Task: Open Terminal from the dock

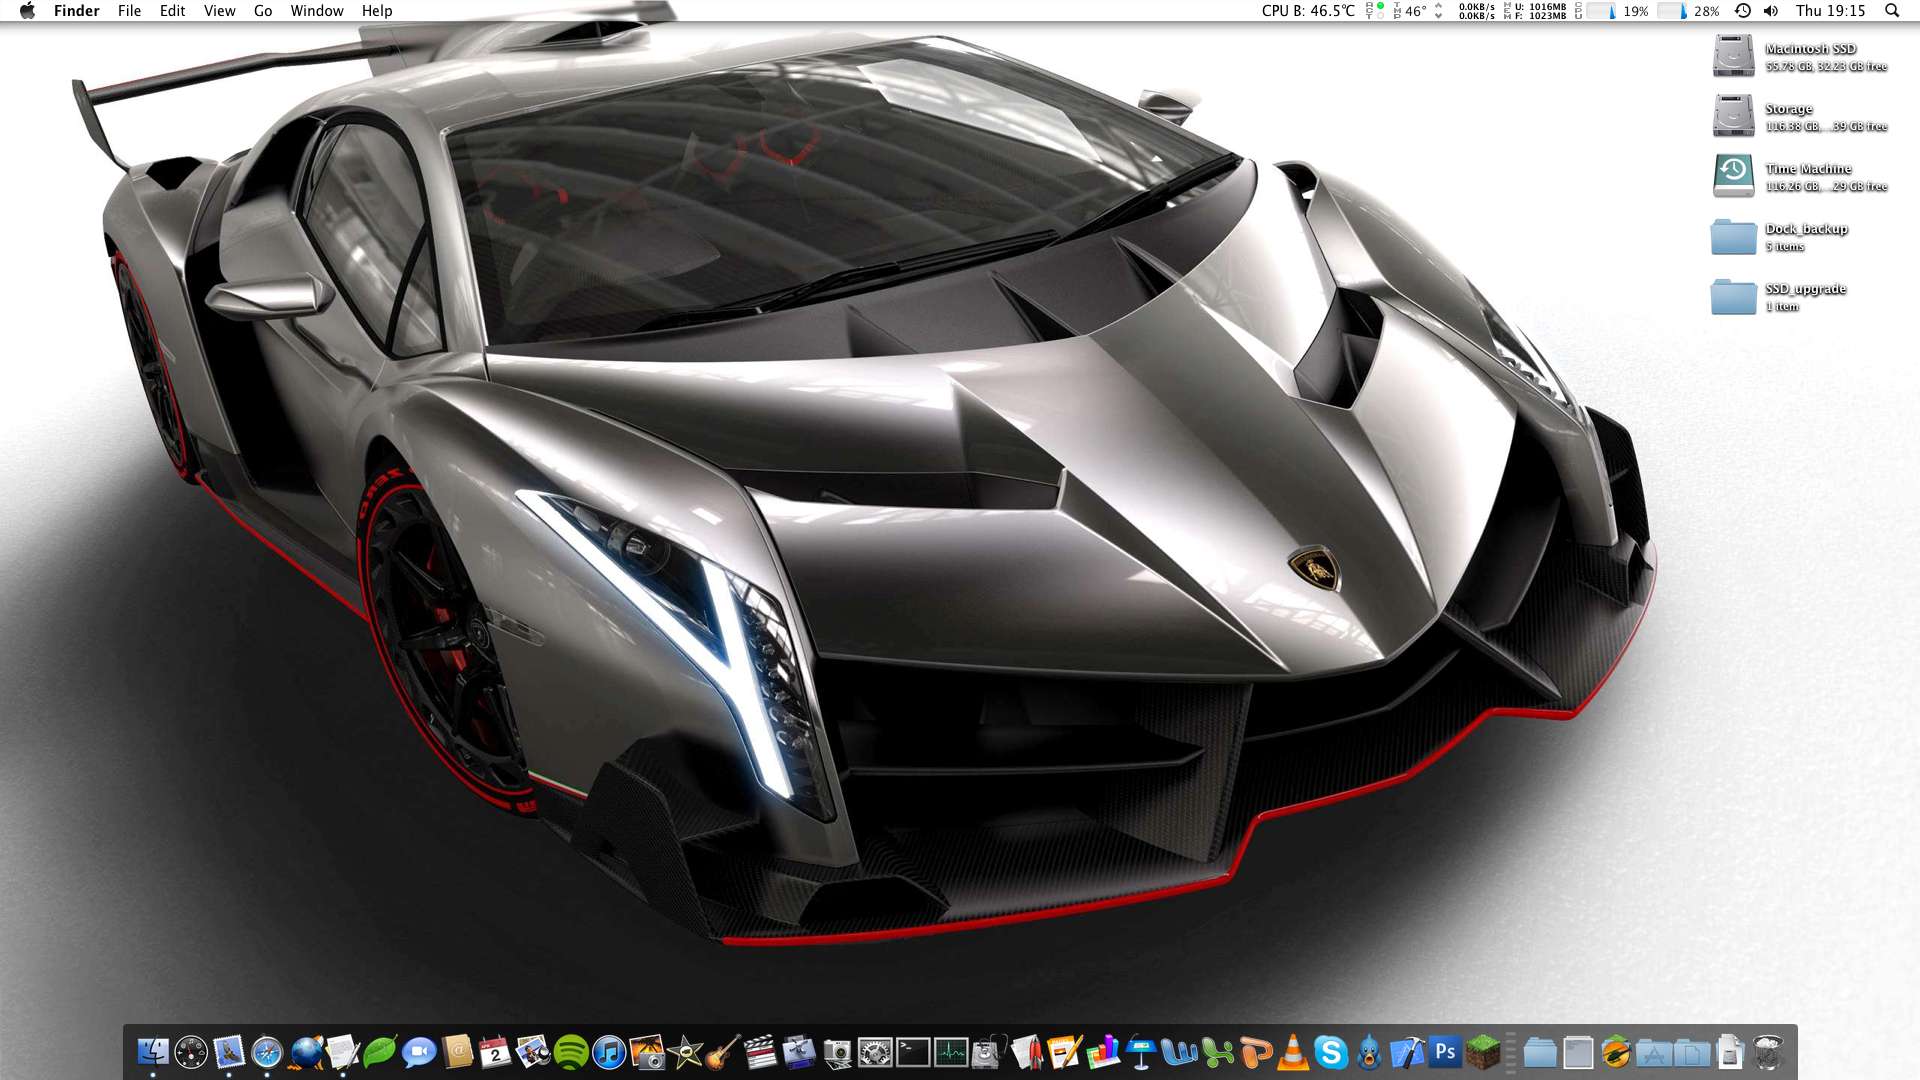Action: click(x=913, y=1052)
